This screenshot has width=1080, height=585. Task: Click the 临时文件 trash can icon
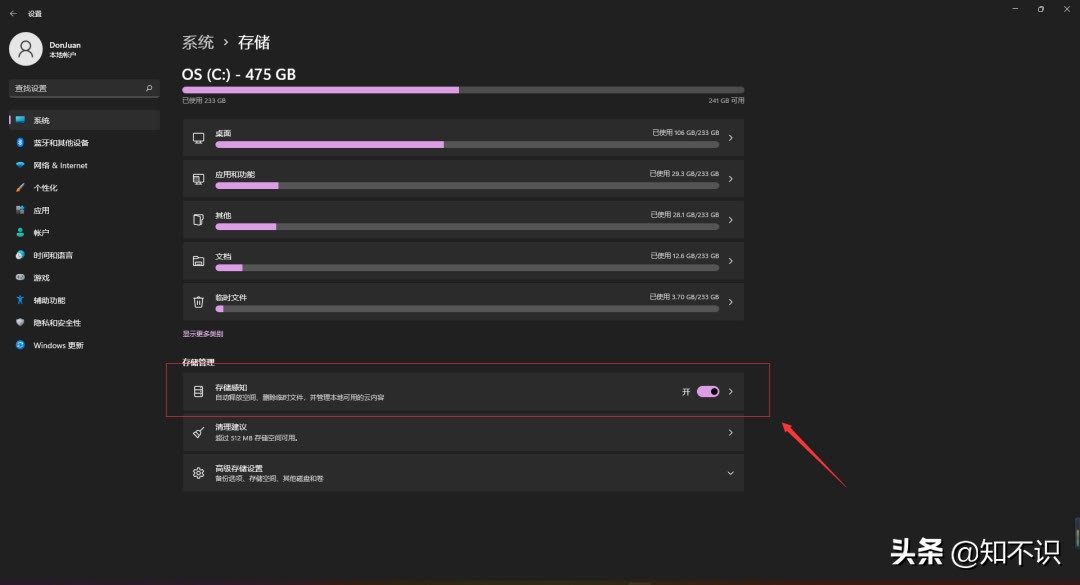pos(198,301)
